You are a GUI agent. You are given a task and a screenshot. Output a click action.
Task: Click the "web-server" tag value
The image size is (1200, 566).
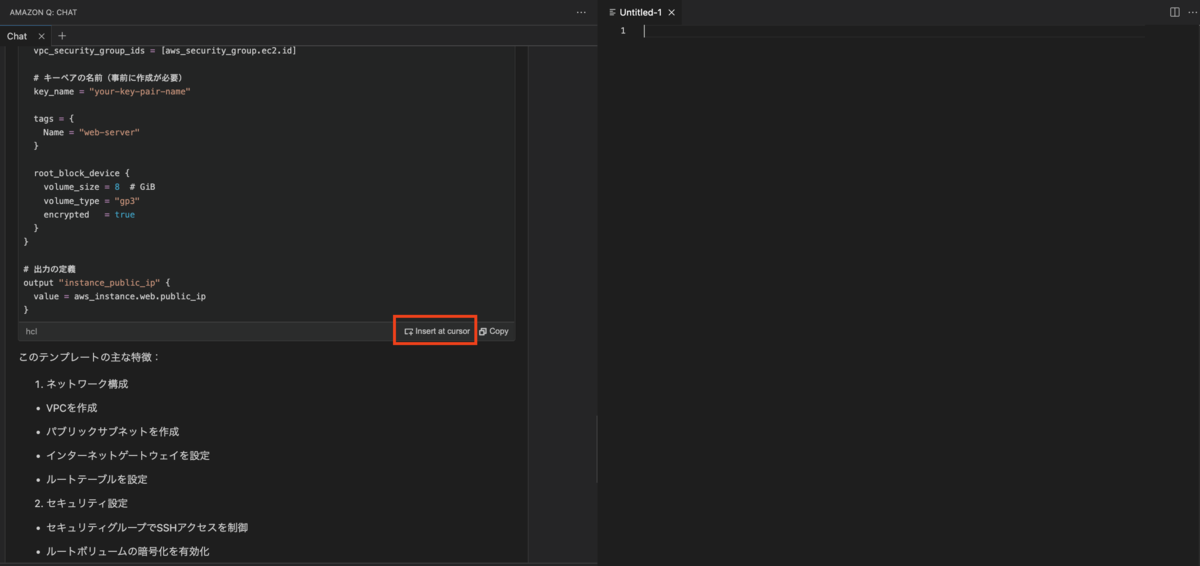point(109,132)
